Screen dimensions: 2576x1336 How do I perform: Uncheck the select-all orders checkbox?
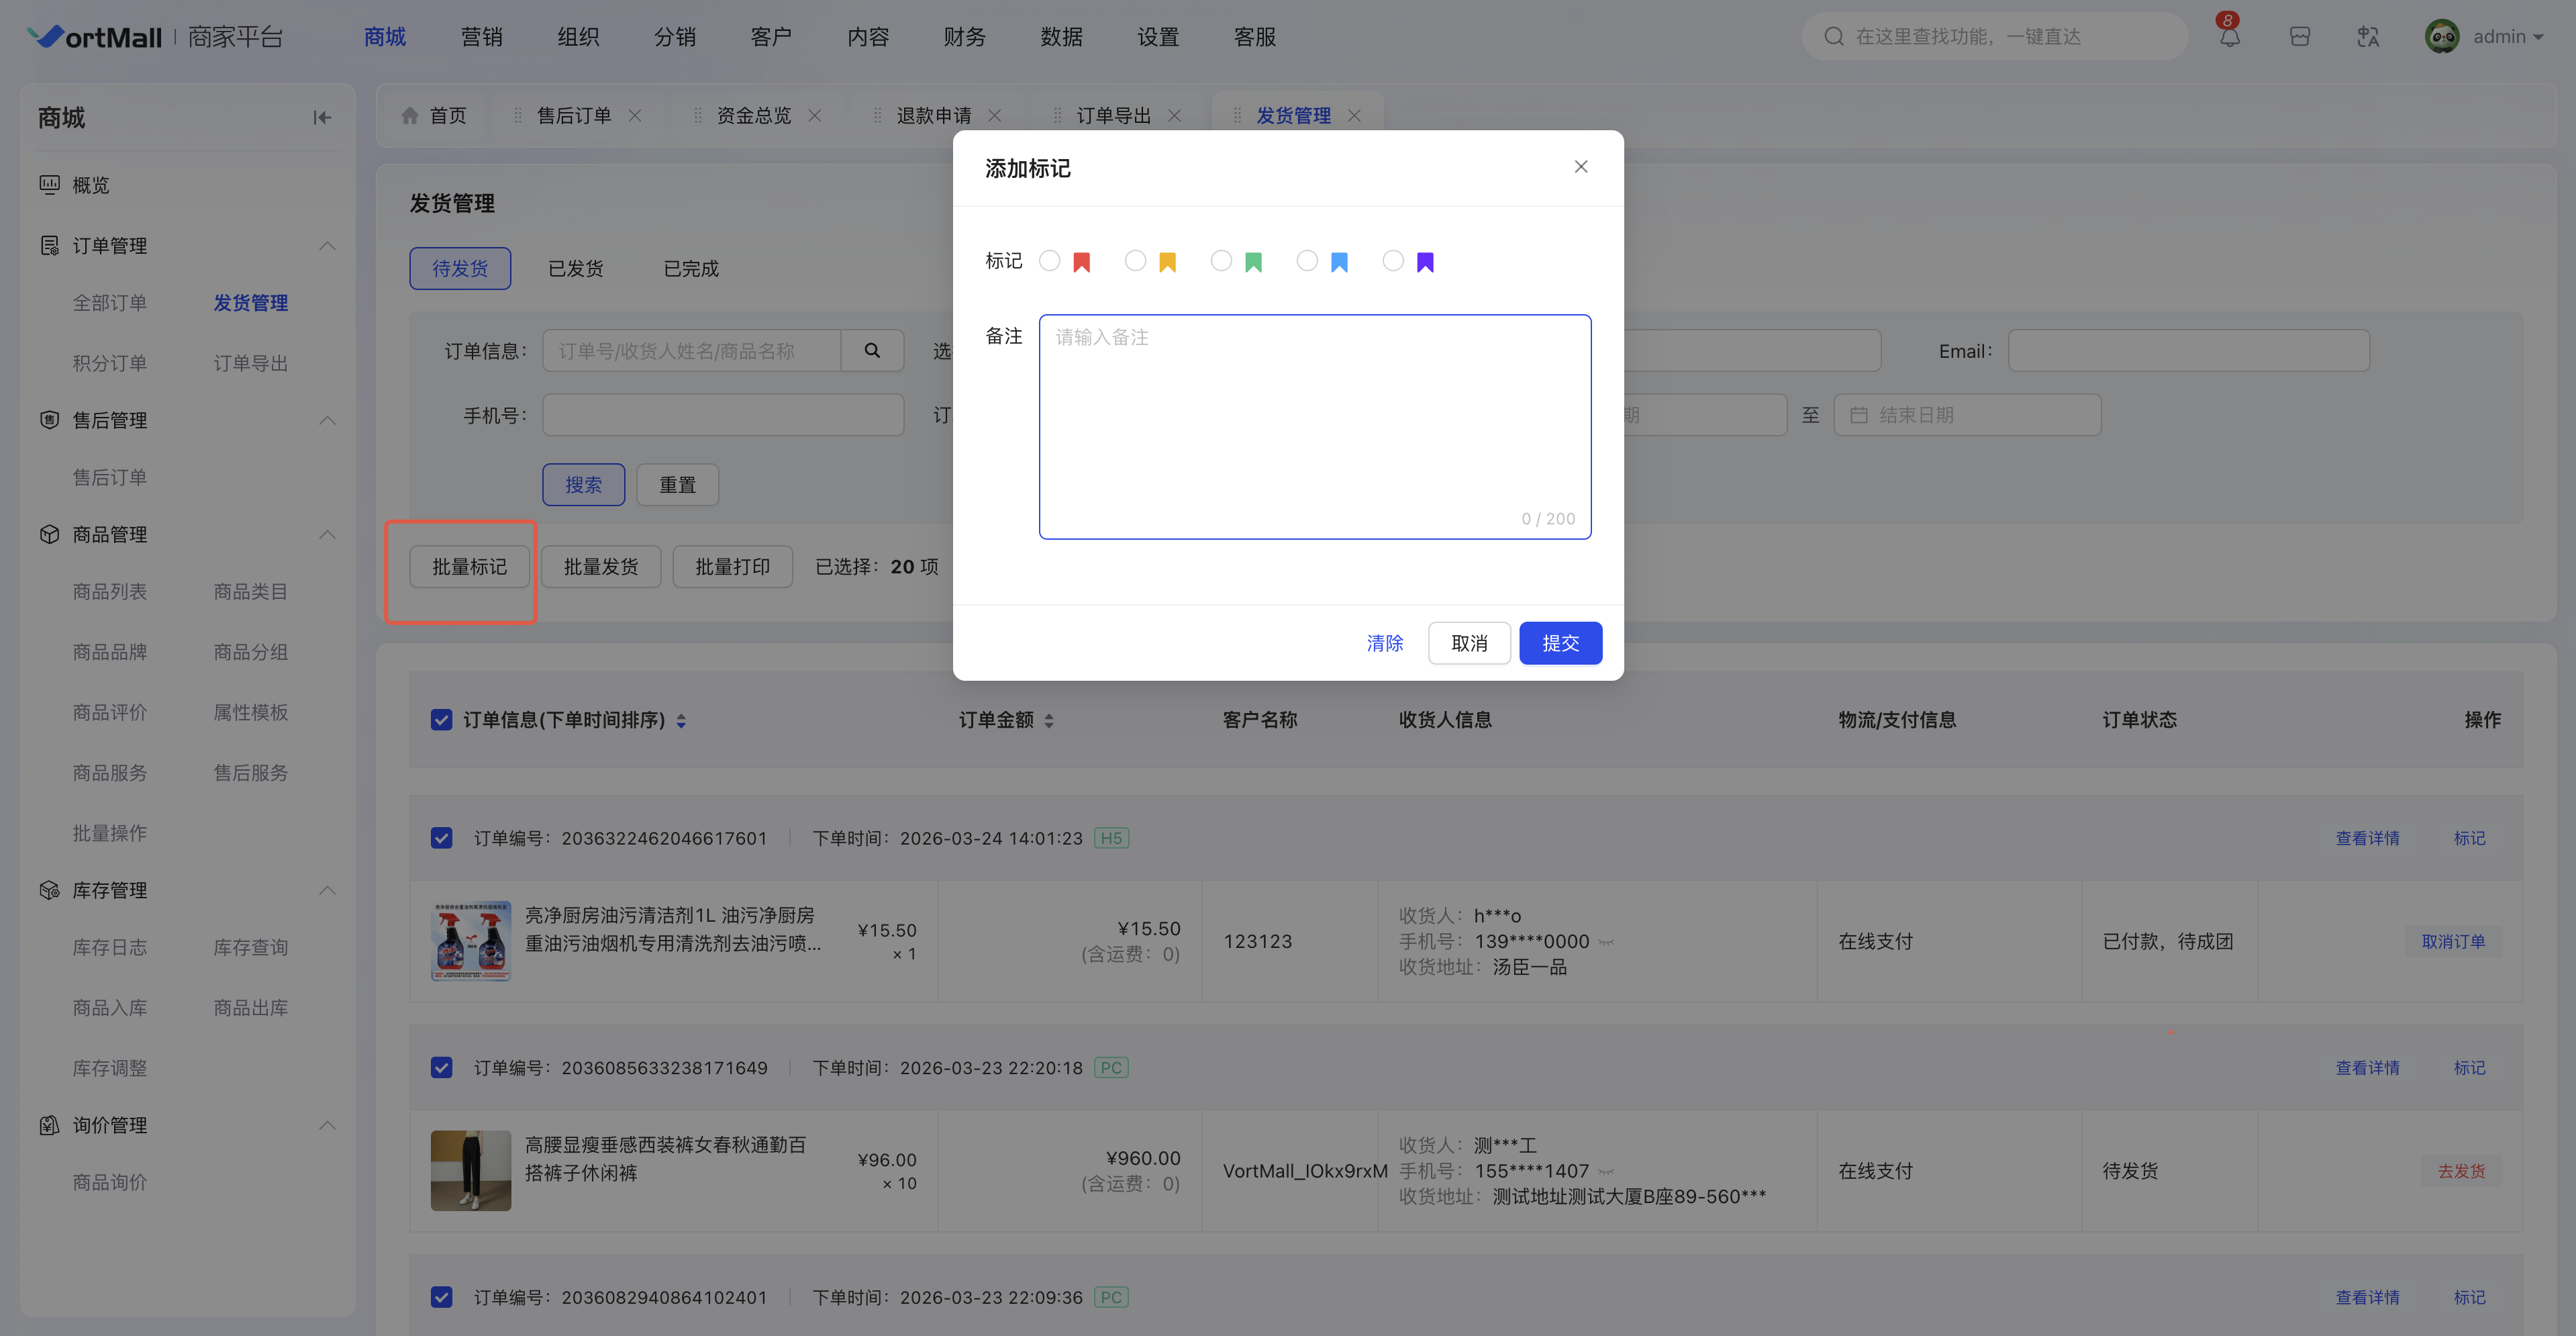coord(441,720)
